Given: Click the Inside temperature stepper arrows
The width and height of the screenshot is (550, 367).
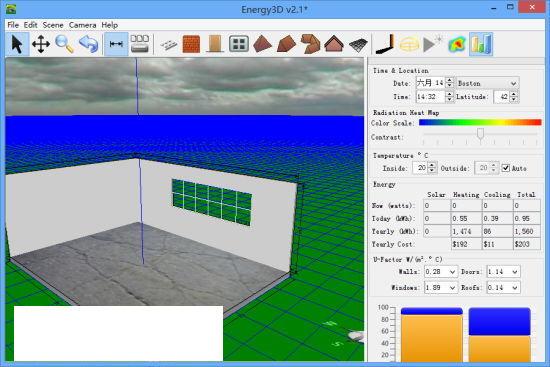Looking at the screenshot, I should (x=432, y=168).
